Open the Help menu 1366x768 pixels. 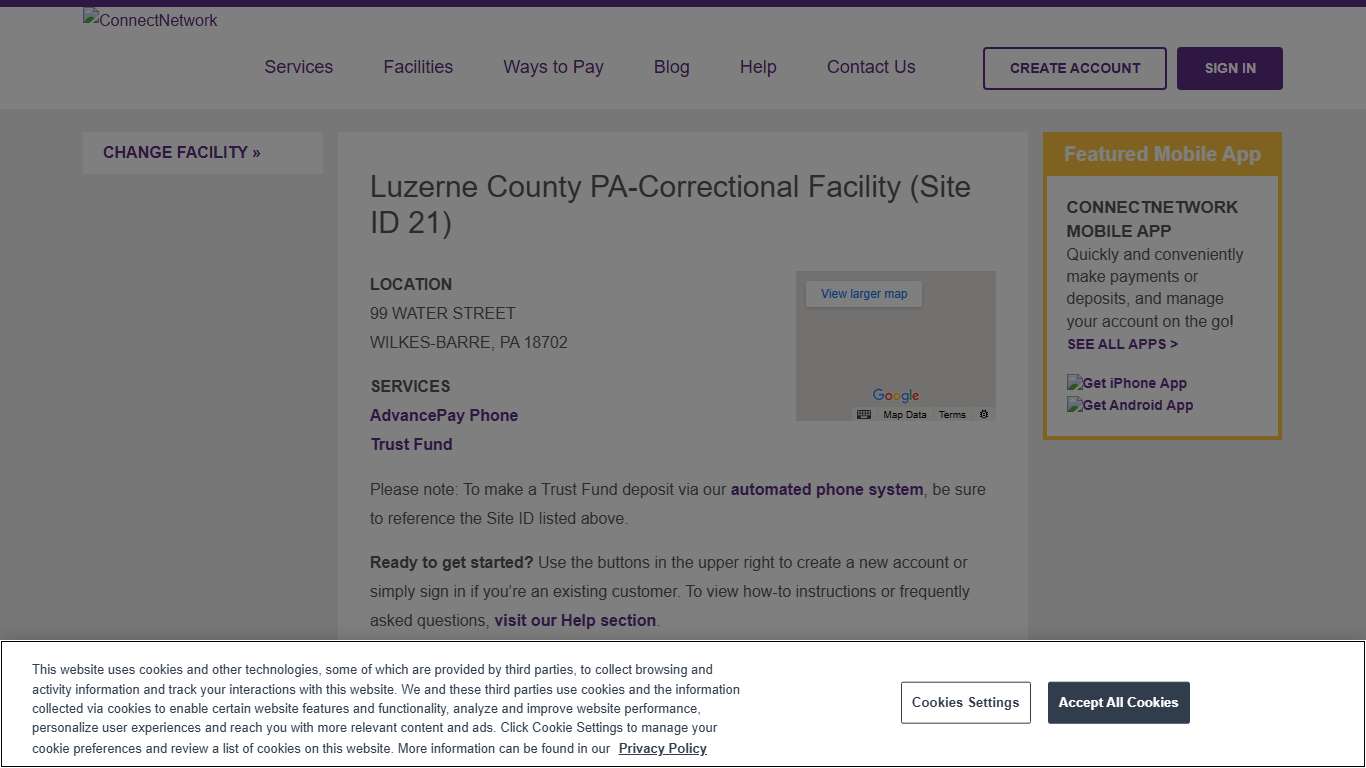(757, 67)
